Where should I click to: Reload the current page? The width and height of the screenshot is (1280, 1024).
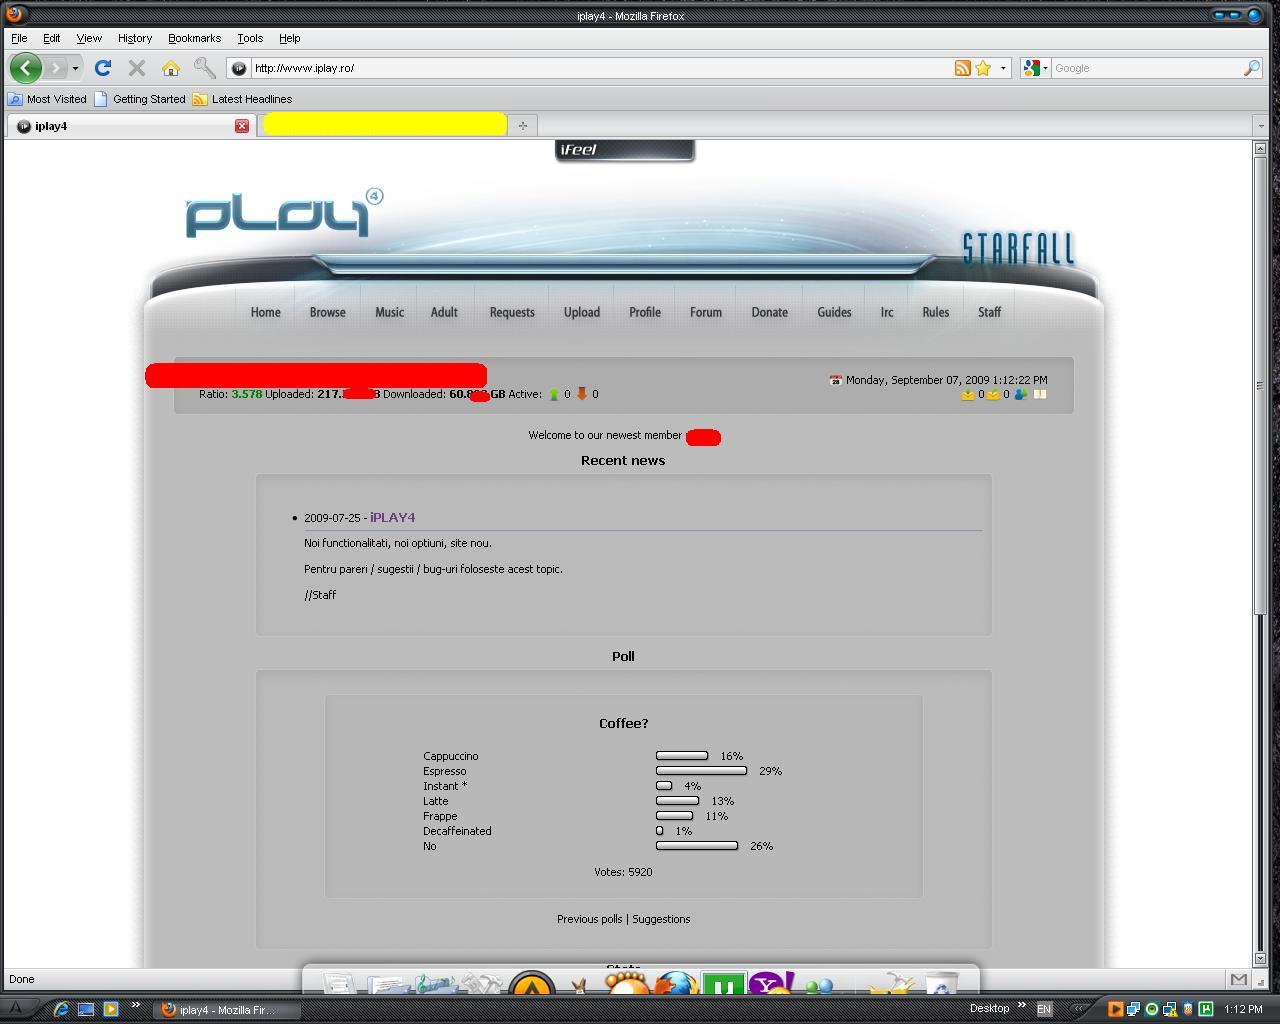pos(102,68)
